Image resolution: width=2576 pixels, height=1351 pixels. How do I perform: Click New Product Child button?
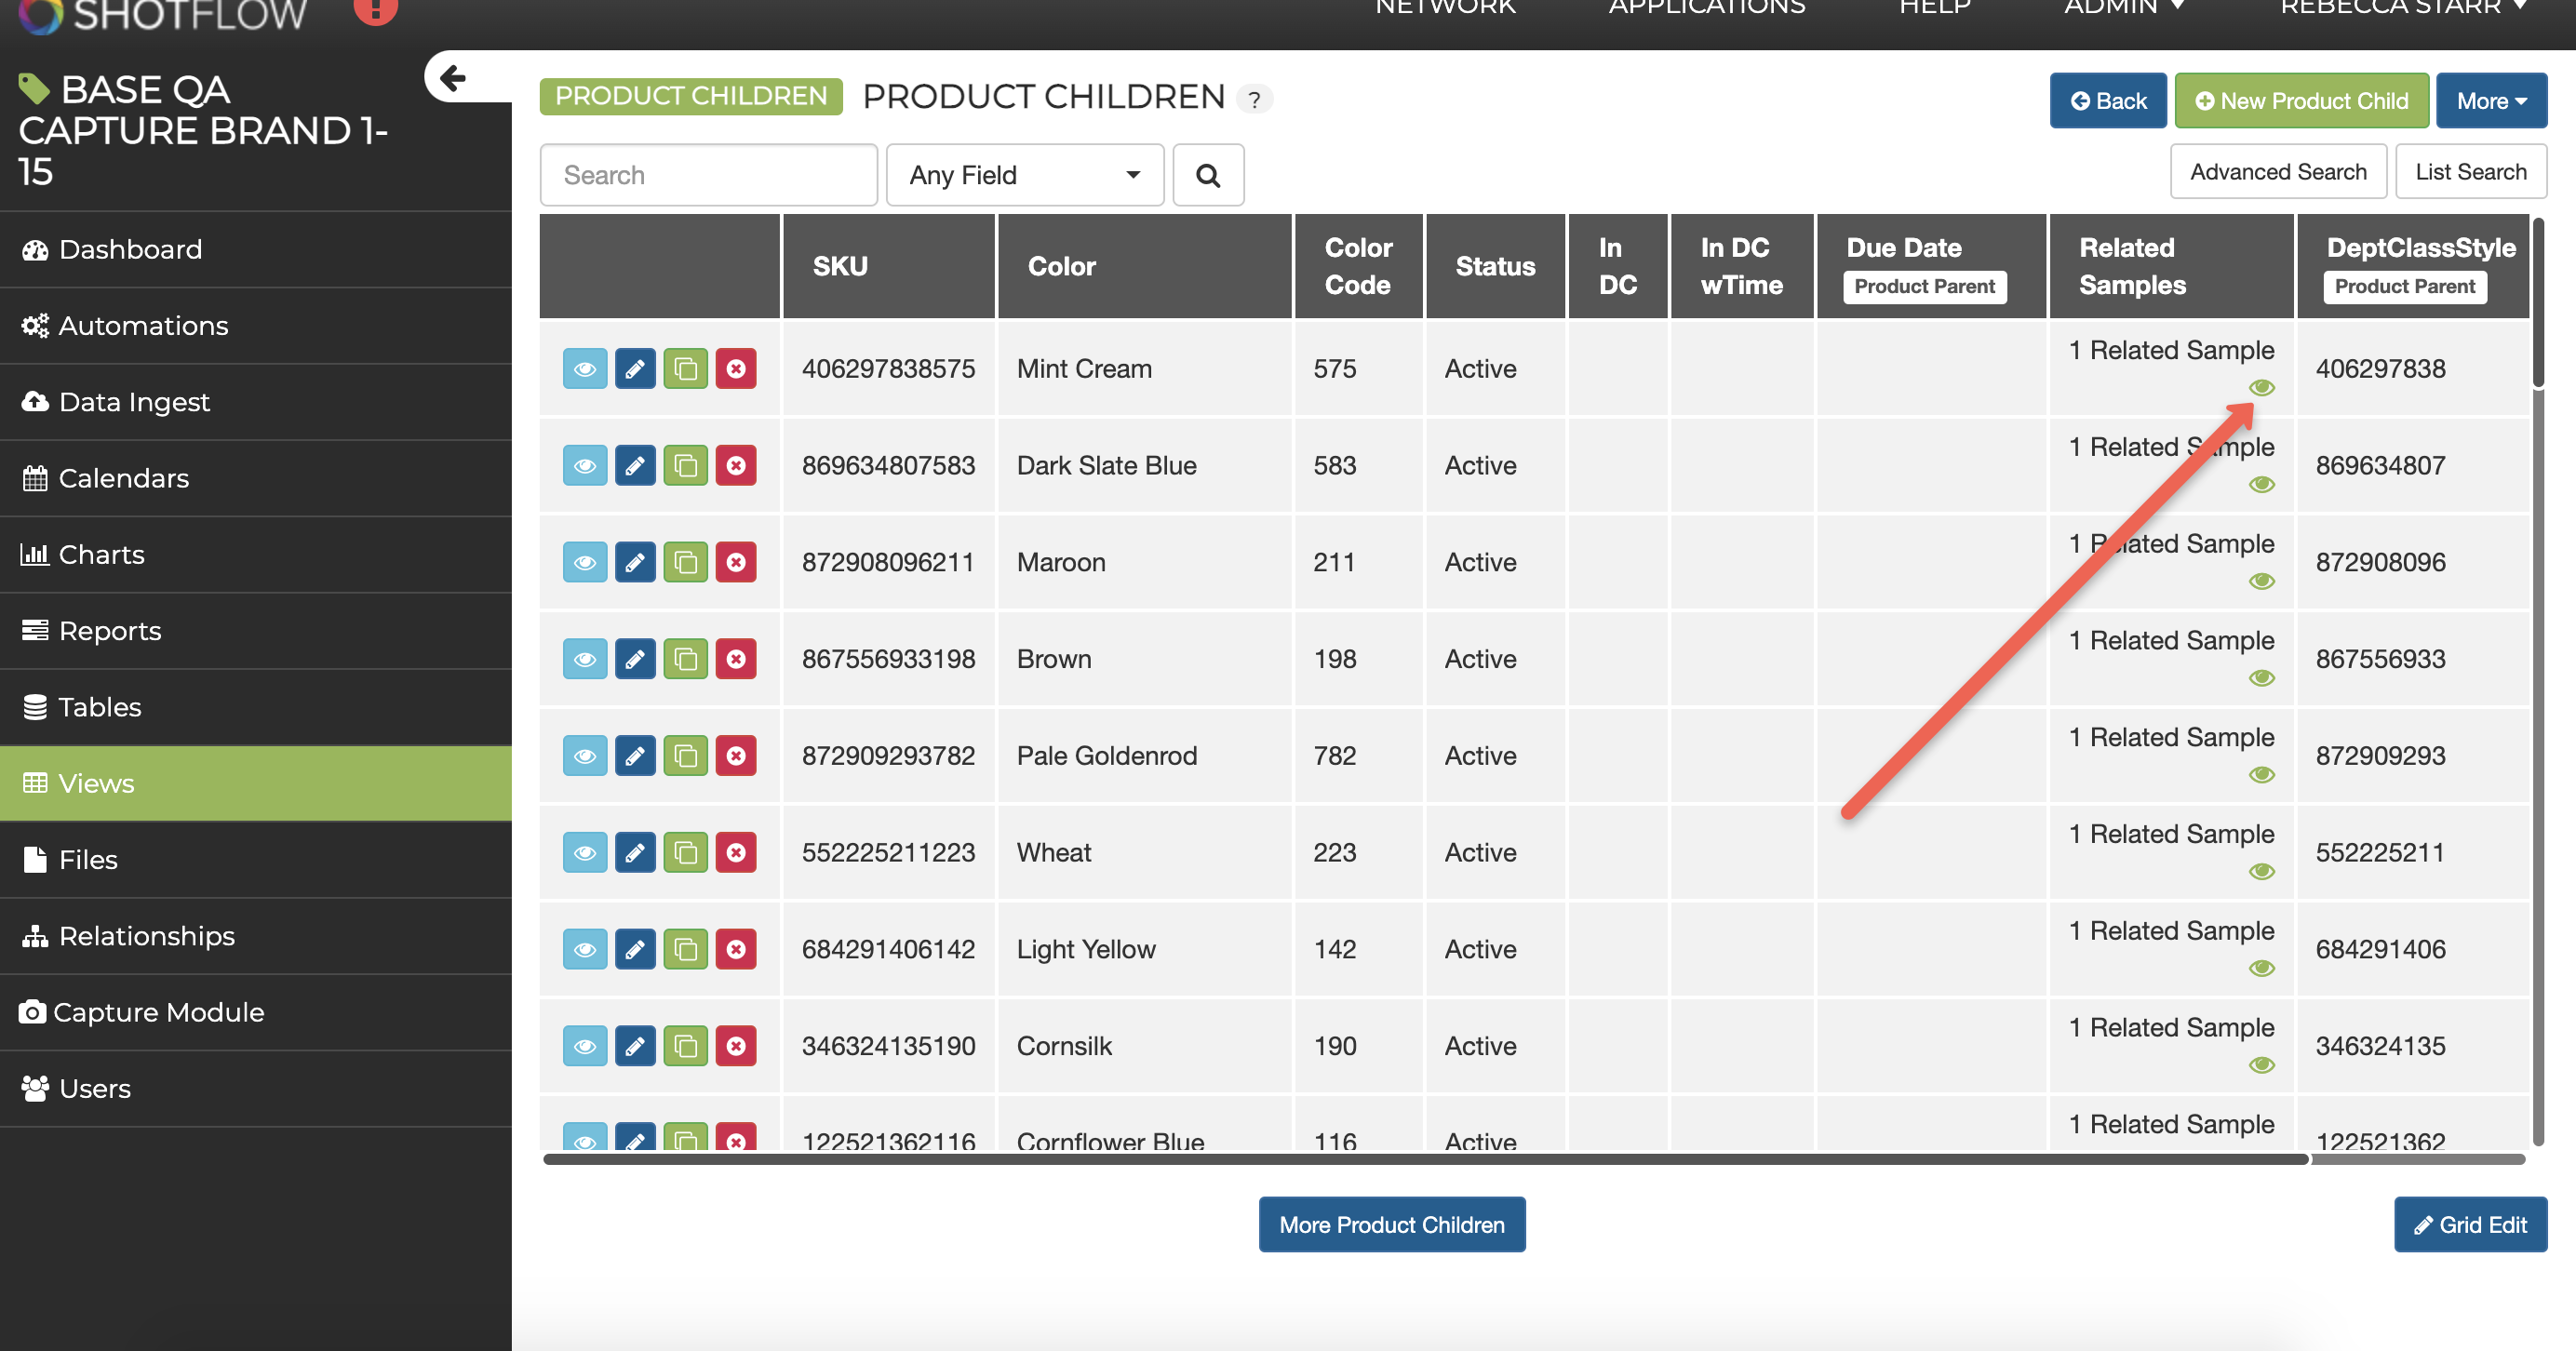point(2301,101)
